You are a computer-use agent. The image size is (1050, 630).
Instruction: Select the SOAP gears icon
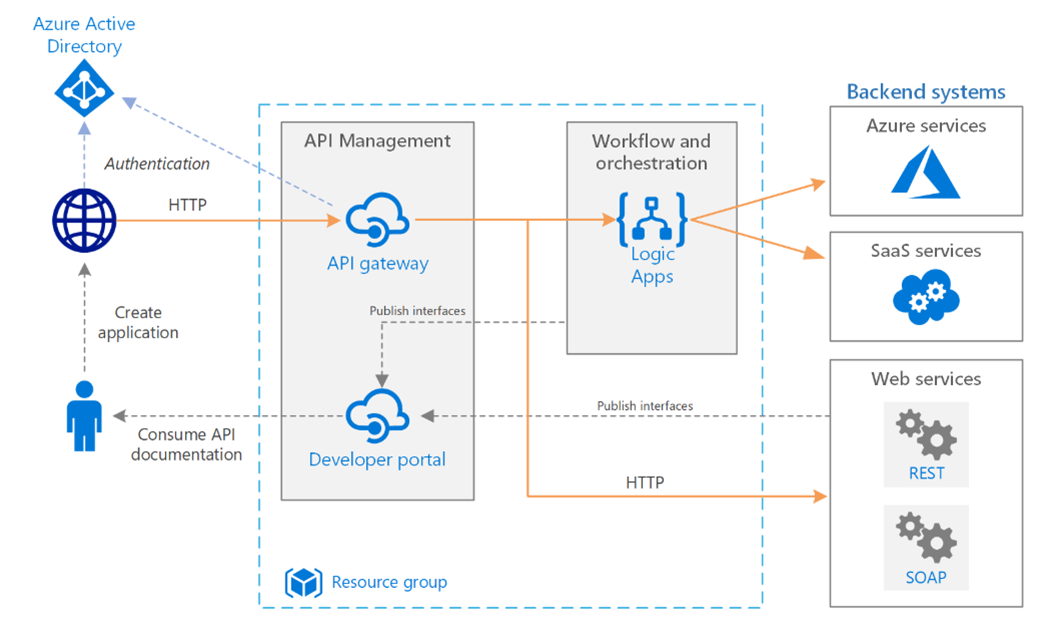point(926,538)
